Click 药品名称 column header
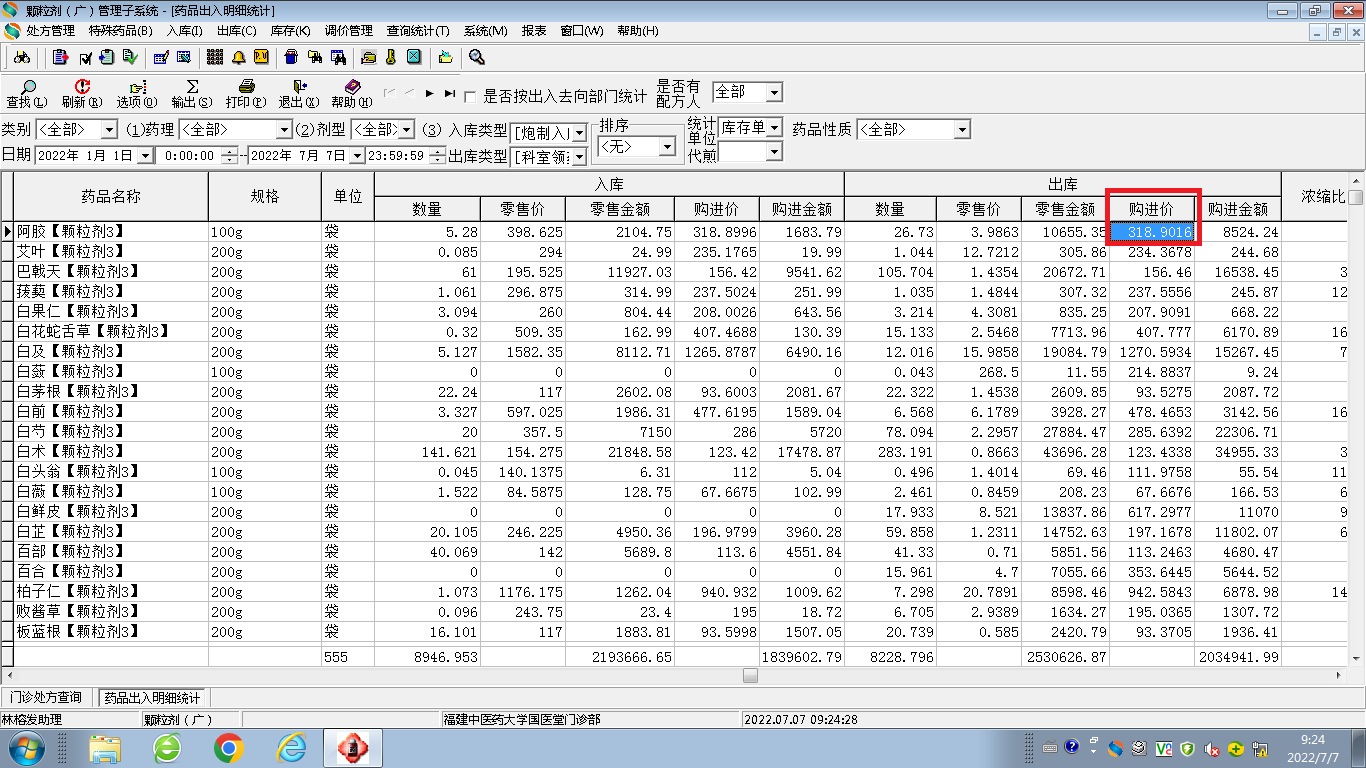The height and width of the screenshot is (768, 1366). 111,196
